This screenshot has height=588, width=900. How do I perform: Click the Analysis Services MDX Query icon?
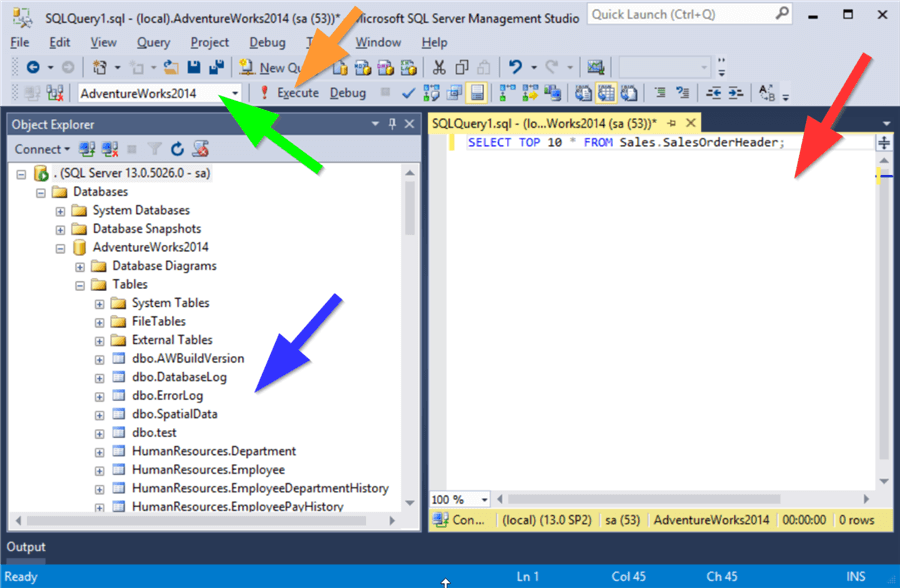(363, 68)
